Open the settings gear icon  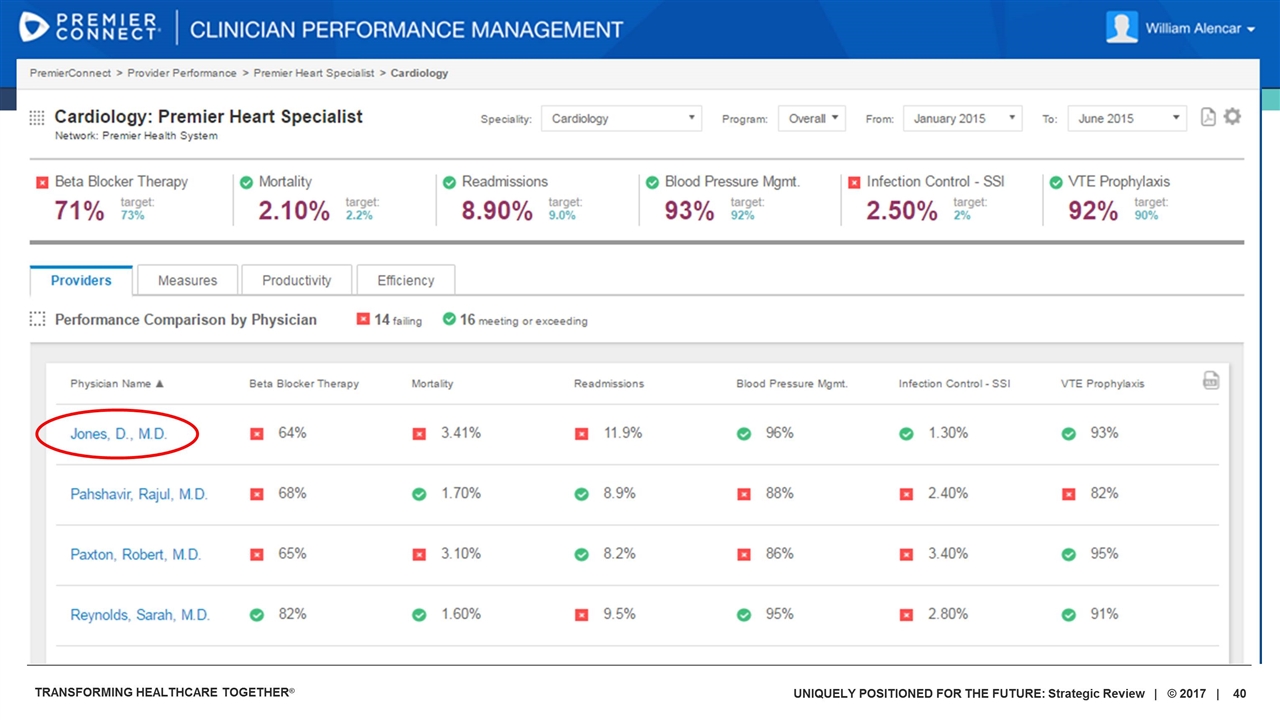tap(1232, 116)
